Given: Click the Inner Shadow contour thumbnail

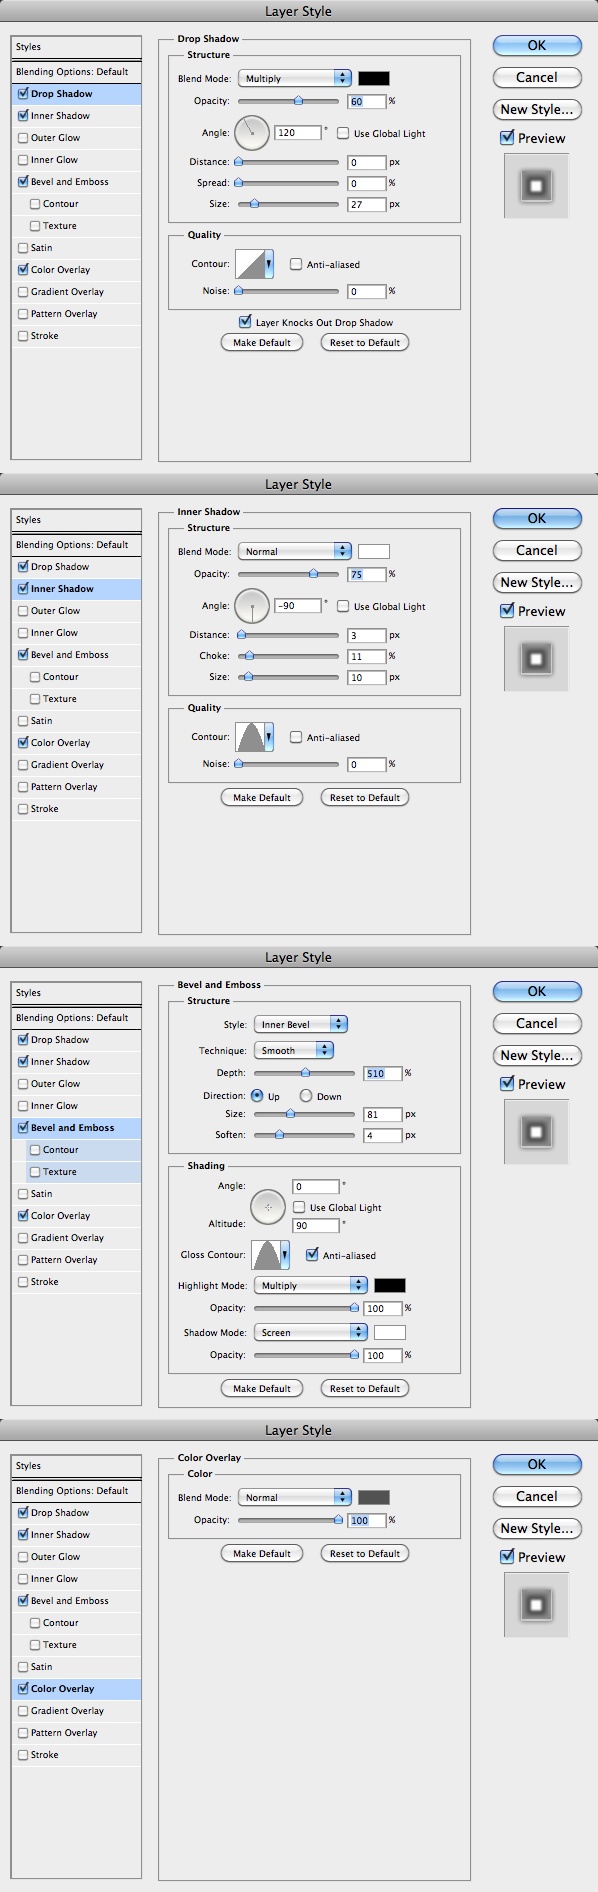Looking at the screenshot, I should [x=249, y=737].
